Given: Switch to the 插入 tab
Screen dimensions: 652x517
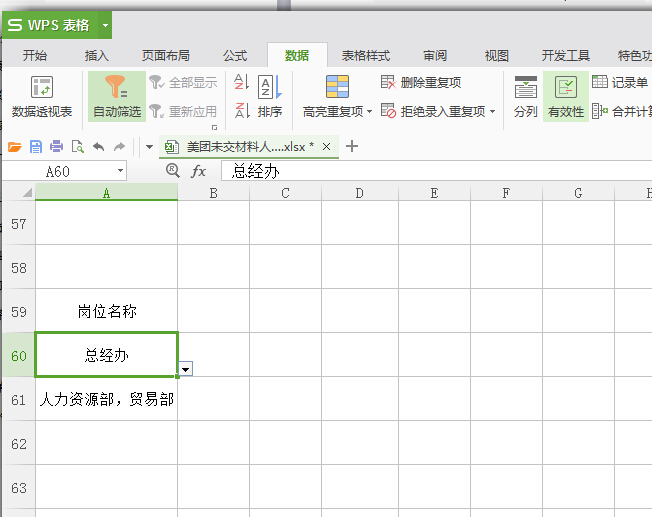Looking at the screenshot, I should pos(96,55).
